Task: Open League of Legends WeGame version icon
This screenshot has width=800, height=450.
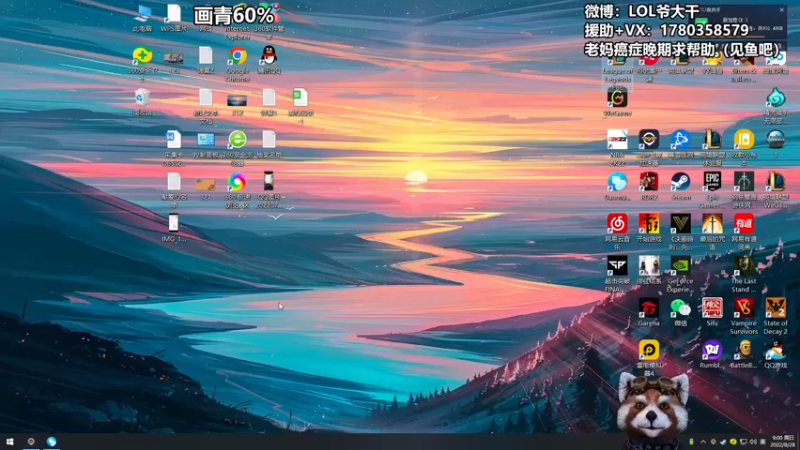Action: pos(776,182)
